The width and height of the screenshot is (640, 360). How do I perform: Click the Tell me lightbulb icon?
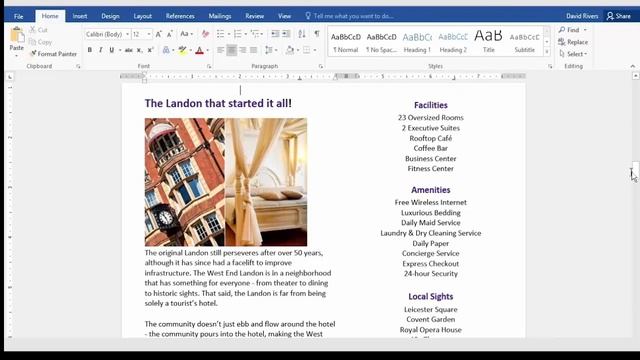point(308,16)
